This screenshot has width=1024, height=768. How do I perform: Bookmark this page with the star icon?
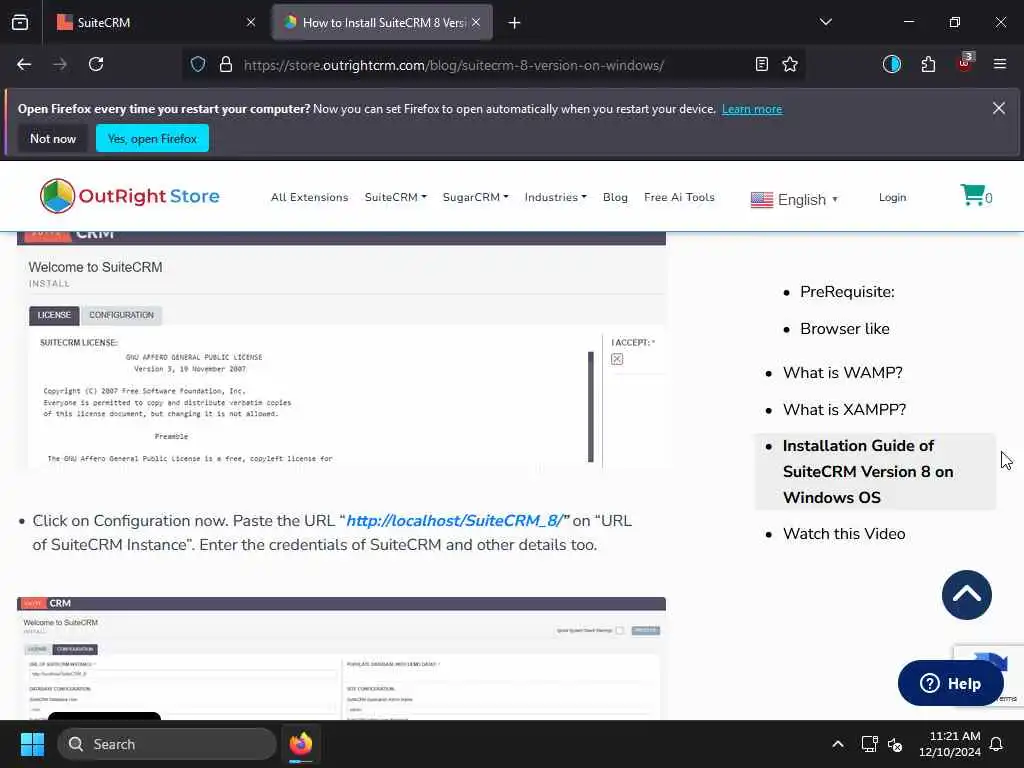(x=790, y=64)
